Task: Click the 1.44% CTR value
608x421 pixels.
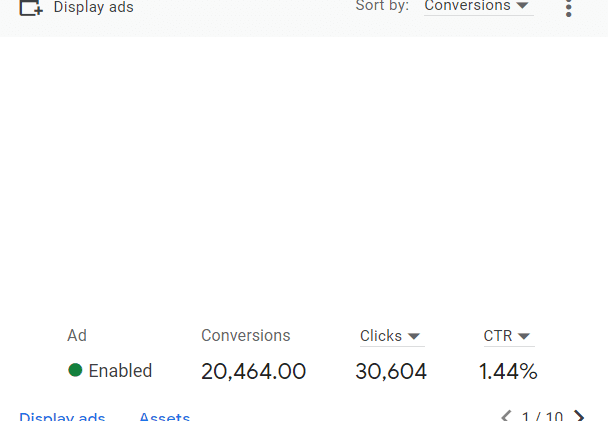Action: pyautogui.click(x=508, y=371)
